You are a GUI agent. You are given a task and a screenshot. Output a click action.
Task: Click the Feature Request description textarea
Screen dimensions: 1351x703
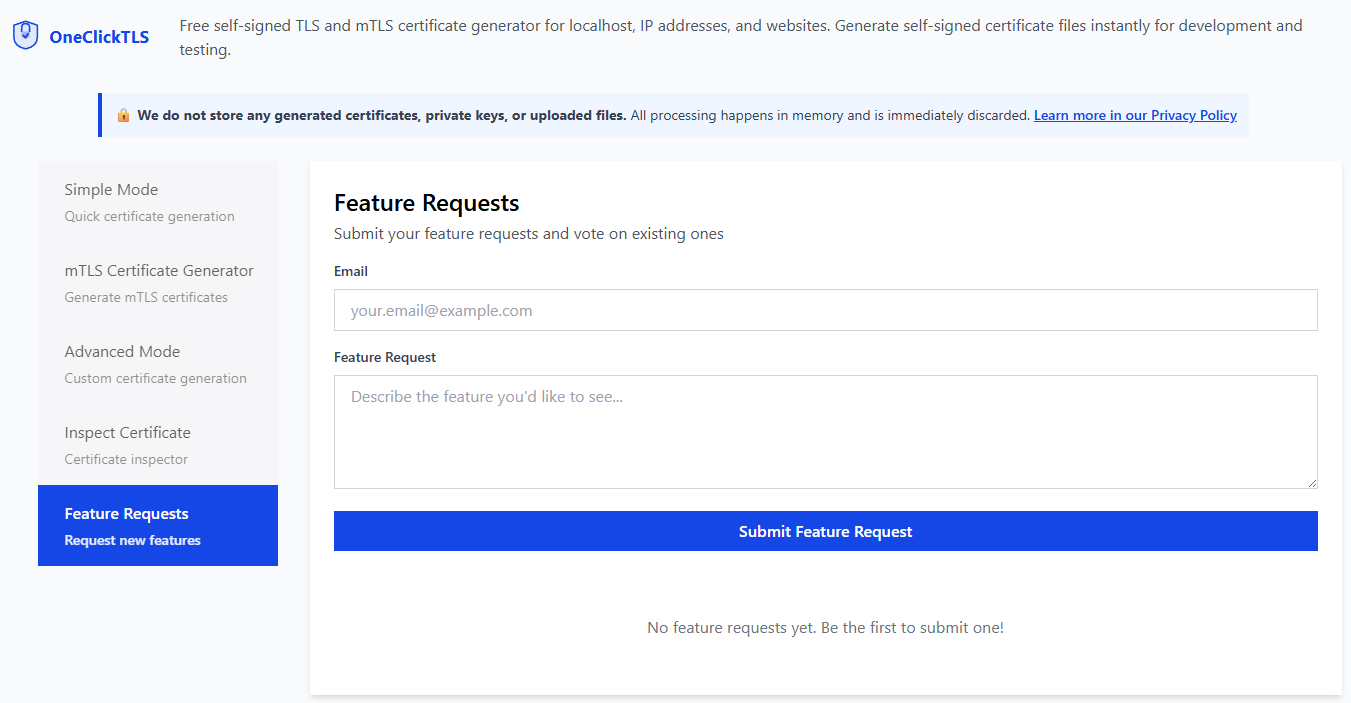click(x=825, y=430)
